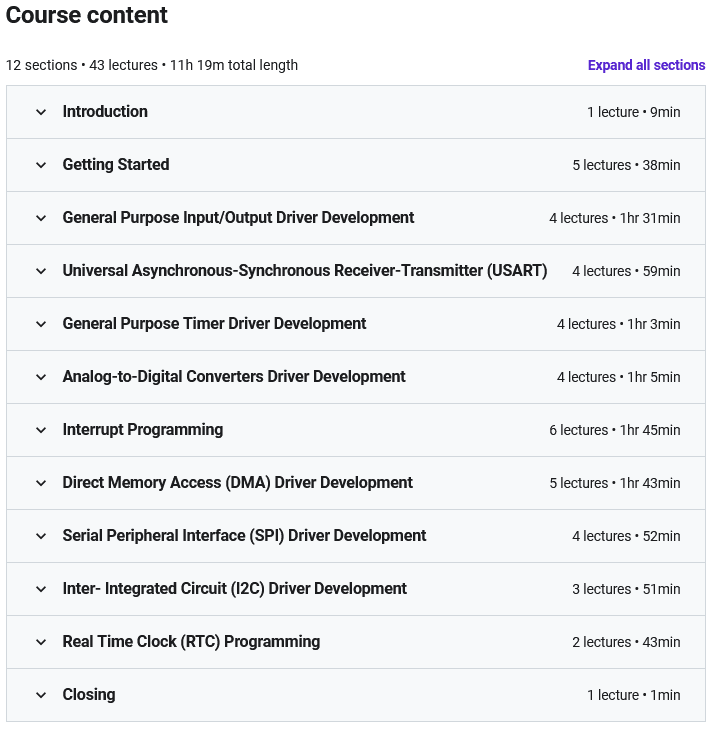Click chevron beside Serial Peripheral Interface (SPI)
This screenshot has width=713, height=730.
click(41, 536)
